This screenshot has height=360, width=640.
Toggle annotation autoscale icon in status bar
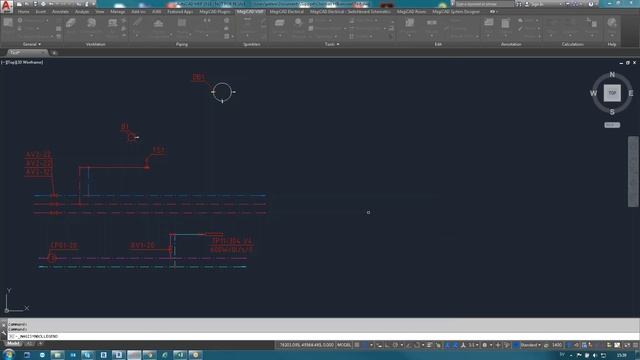coord(456,345)
